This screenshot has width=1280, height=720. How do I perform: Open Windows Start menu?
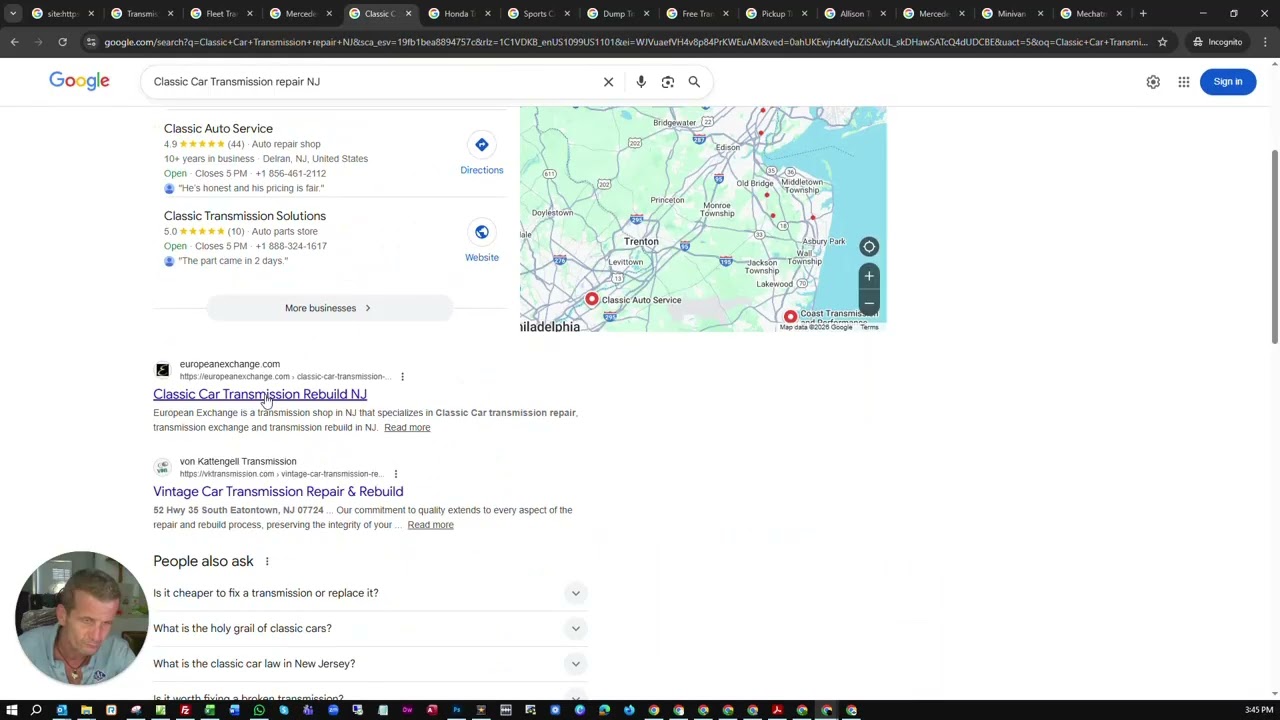[x=11, y=710]
